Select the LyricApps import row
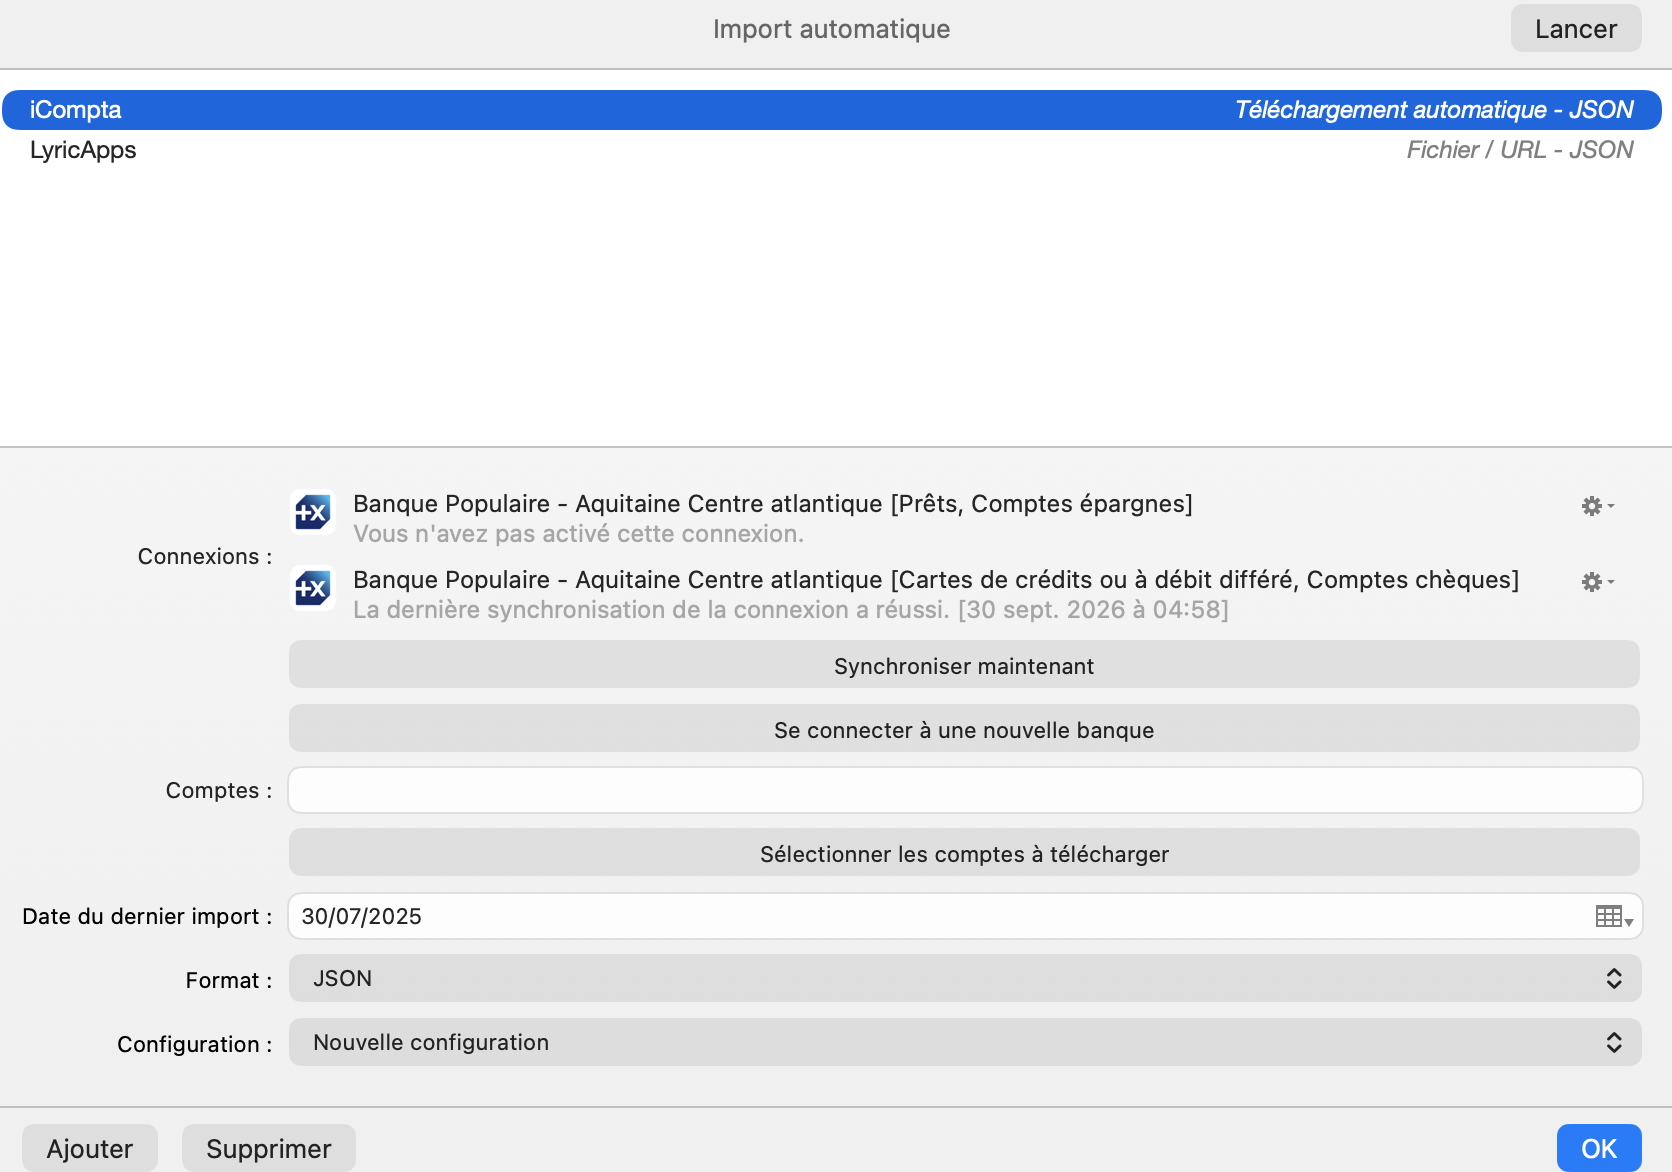Screen dimensions: 1672x1172 (832, 150)
